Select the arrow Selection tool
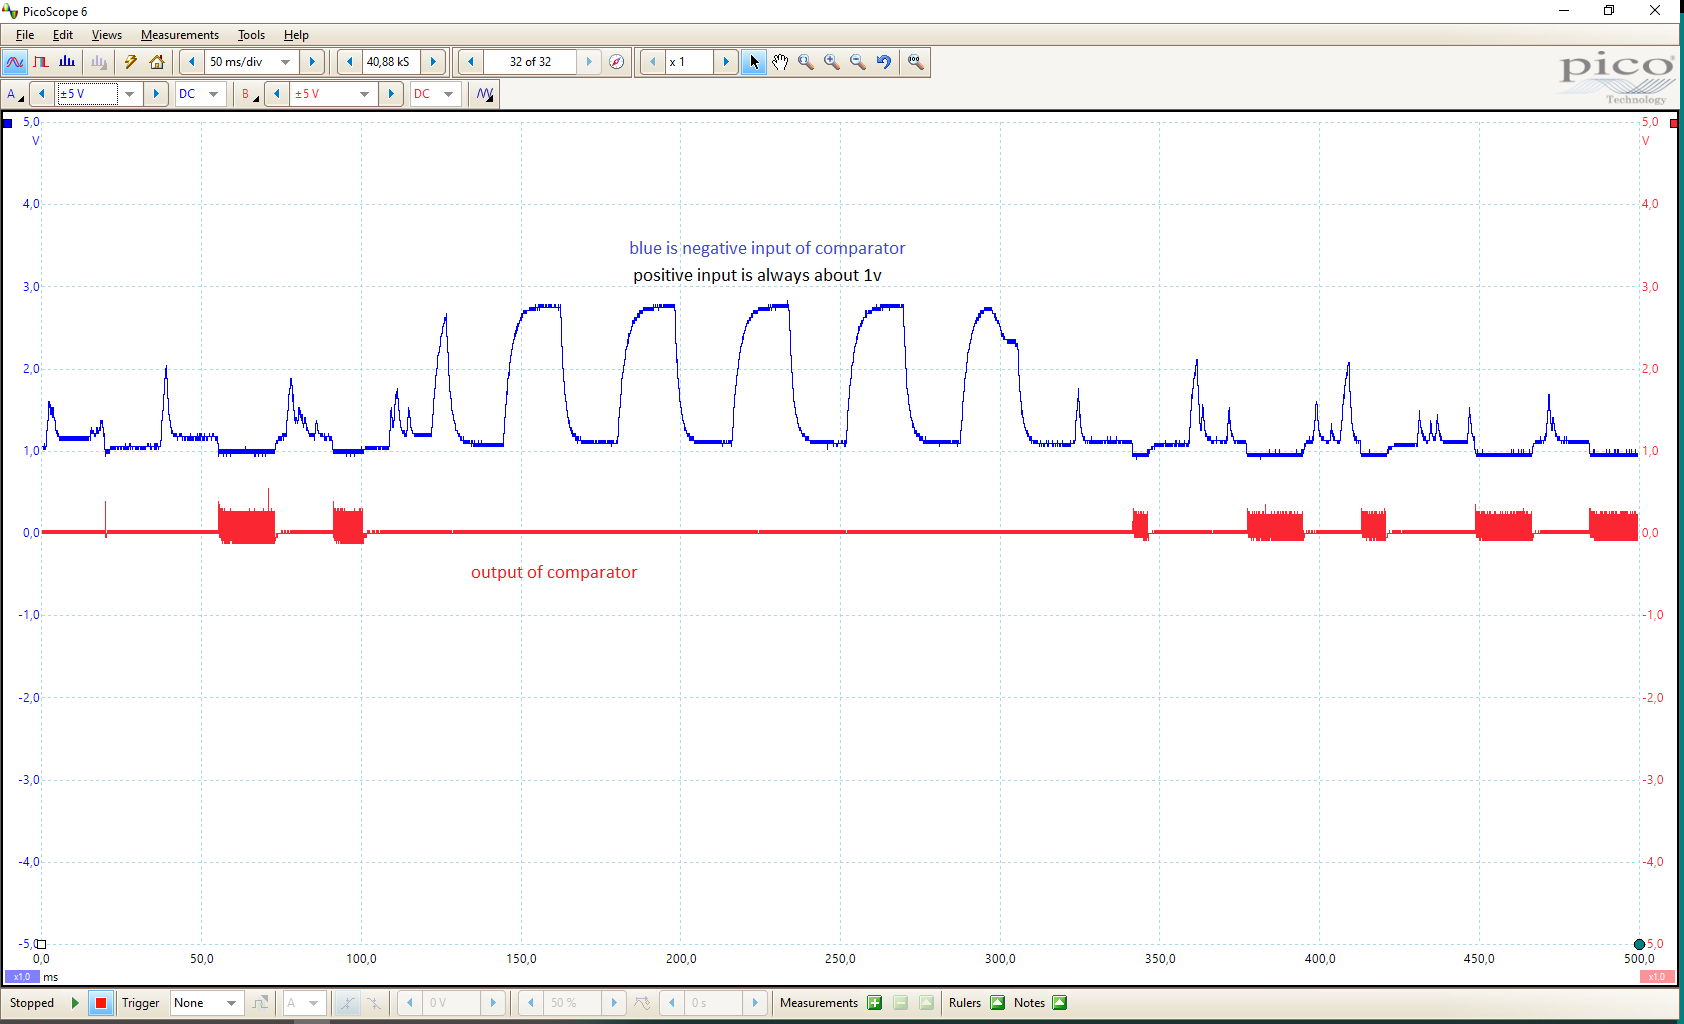The image size is (1684, 1024). (x=754, y=62)
